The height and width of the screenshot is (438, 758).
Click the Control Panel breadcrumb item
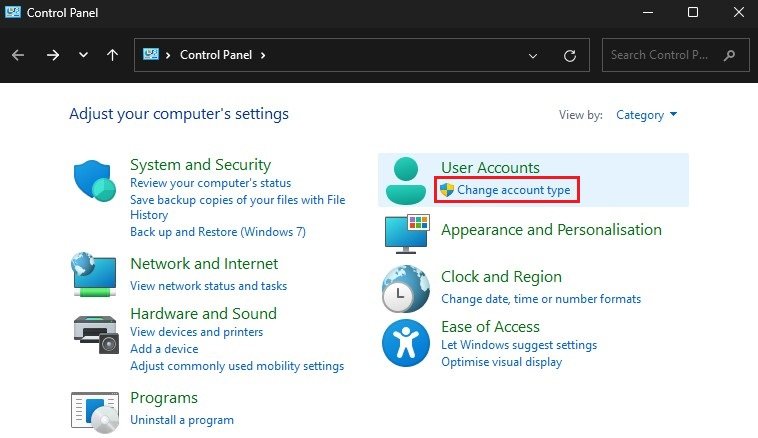click(x=216, y=55)
